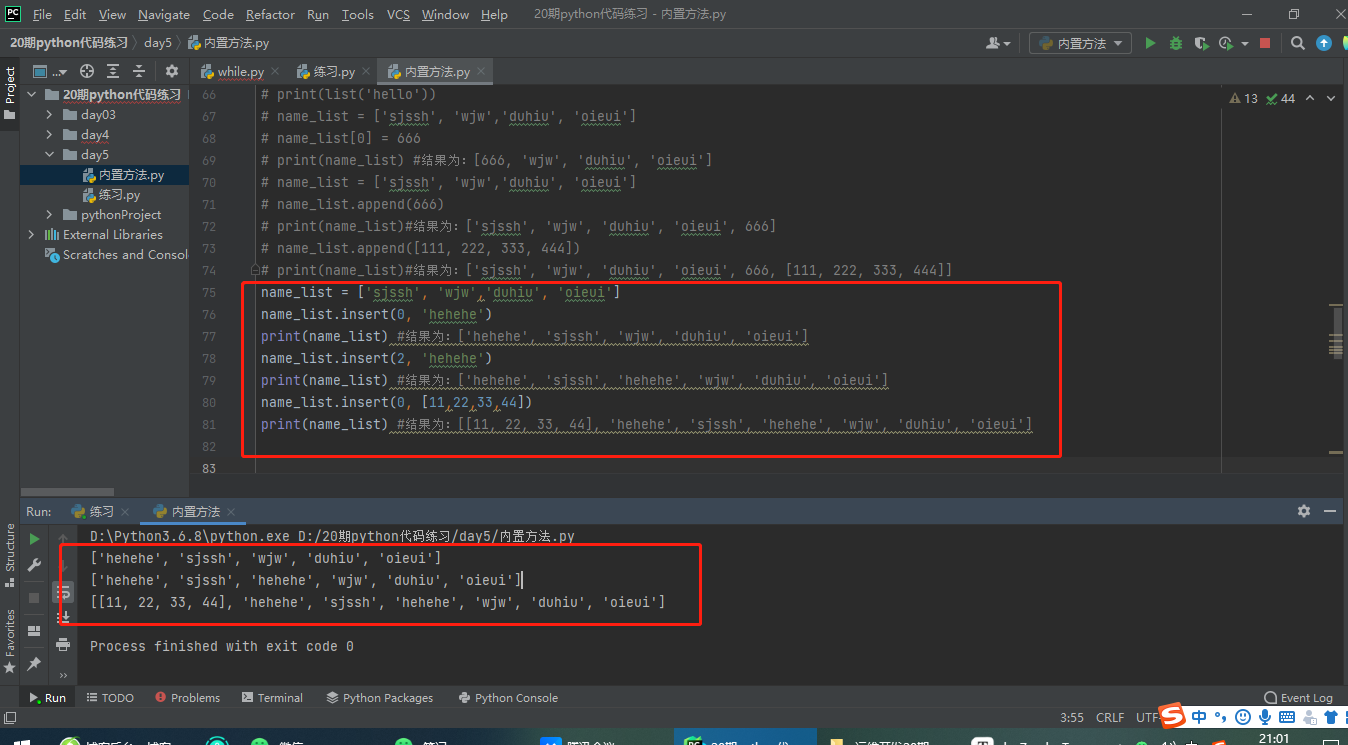1348x745 pixels.
Task: Collapse the 20期python代码练习 root folder
Action: point(31,95)
